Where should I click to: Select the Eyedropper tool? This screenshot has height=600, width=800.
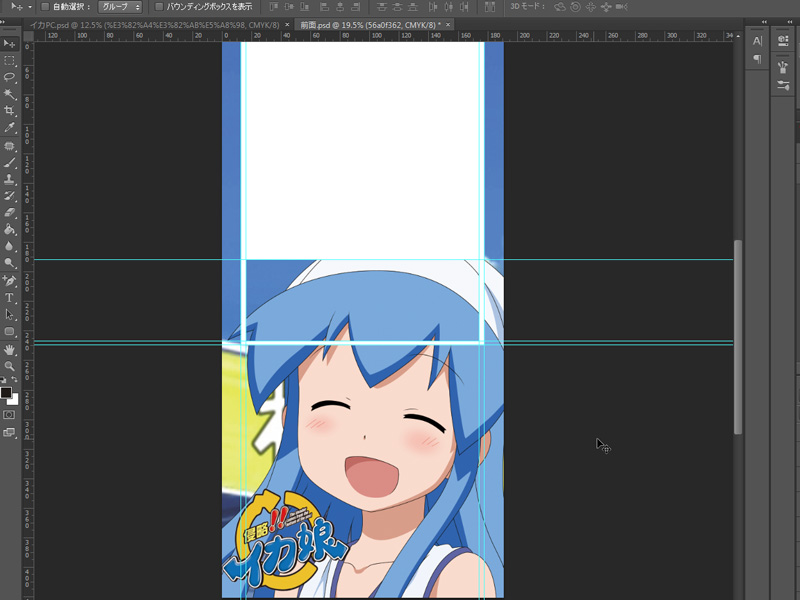(x=9, y=128)
